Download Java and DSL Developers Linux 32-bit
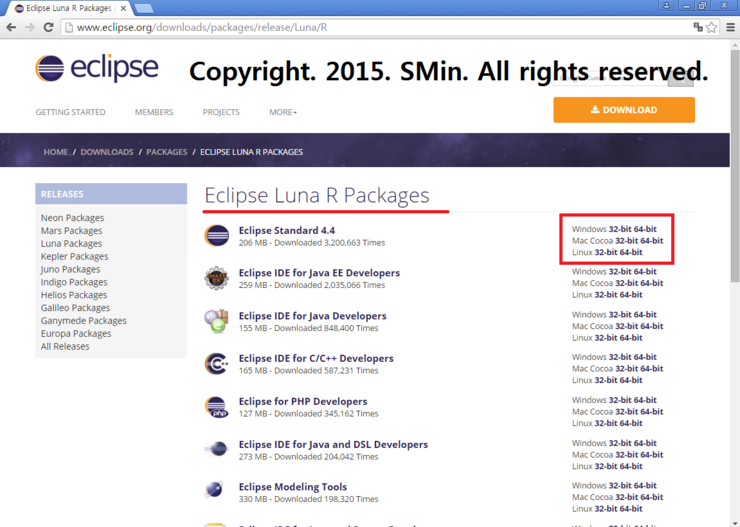 [x=605, y=466]
